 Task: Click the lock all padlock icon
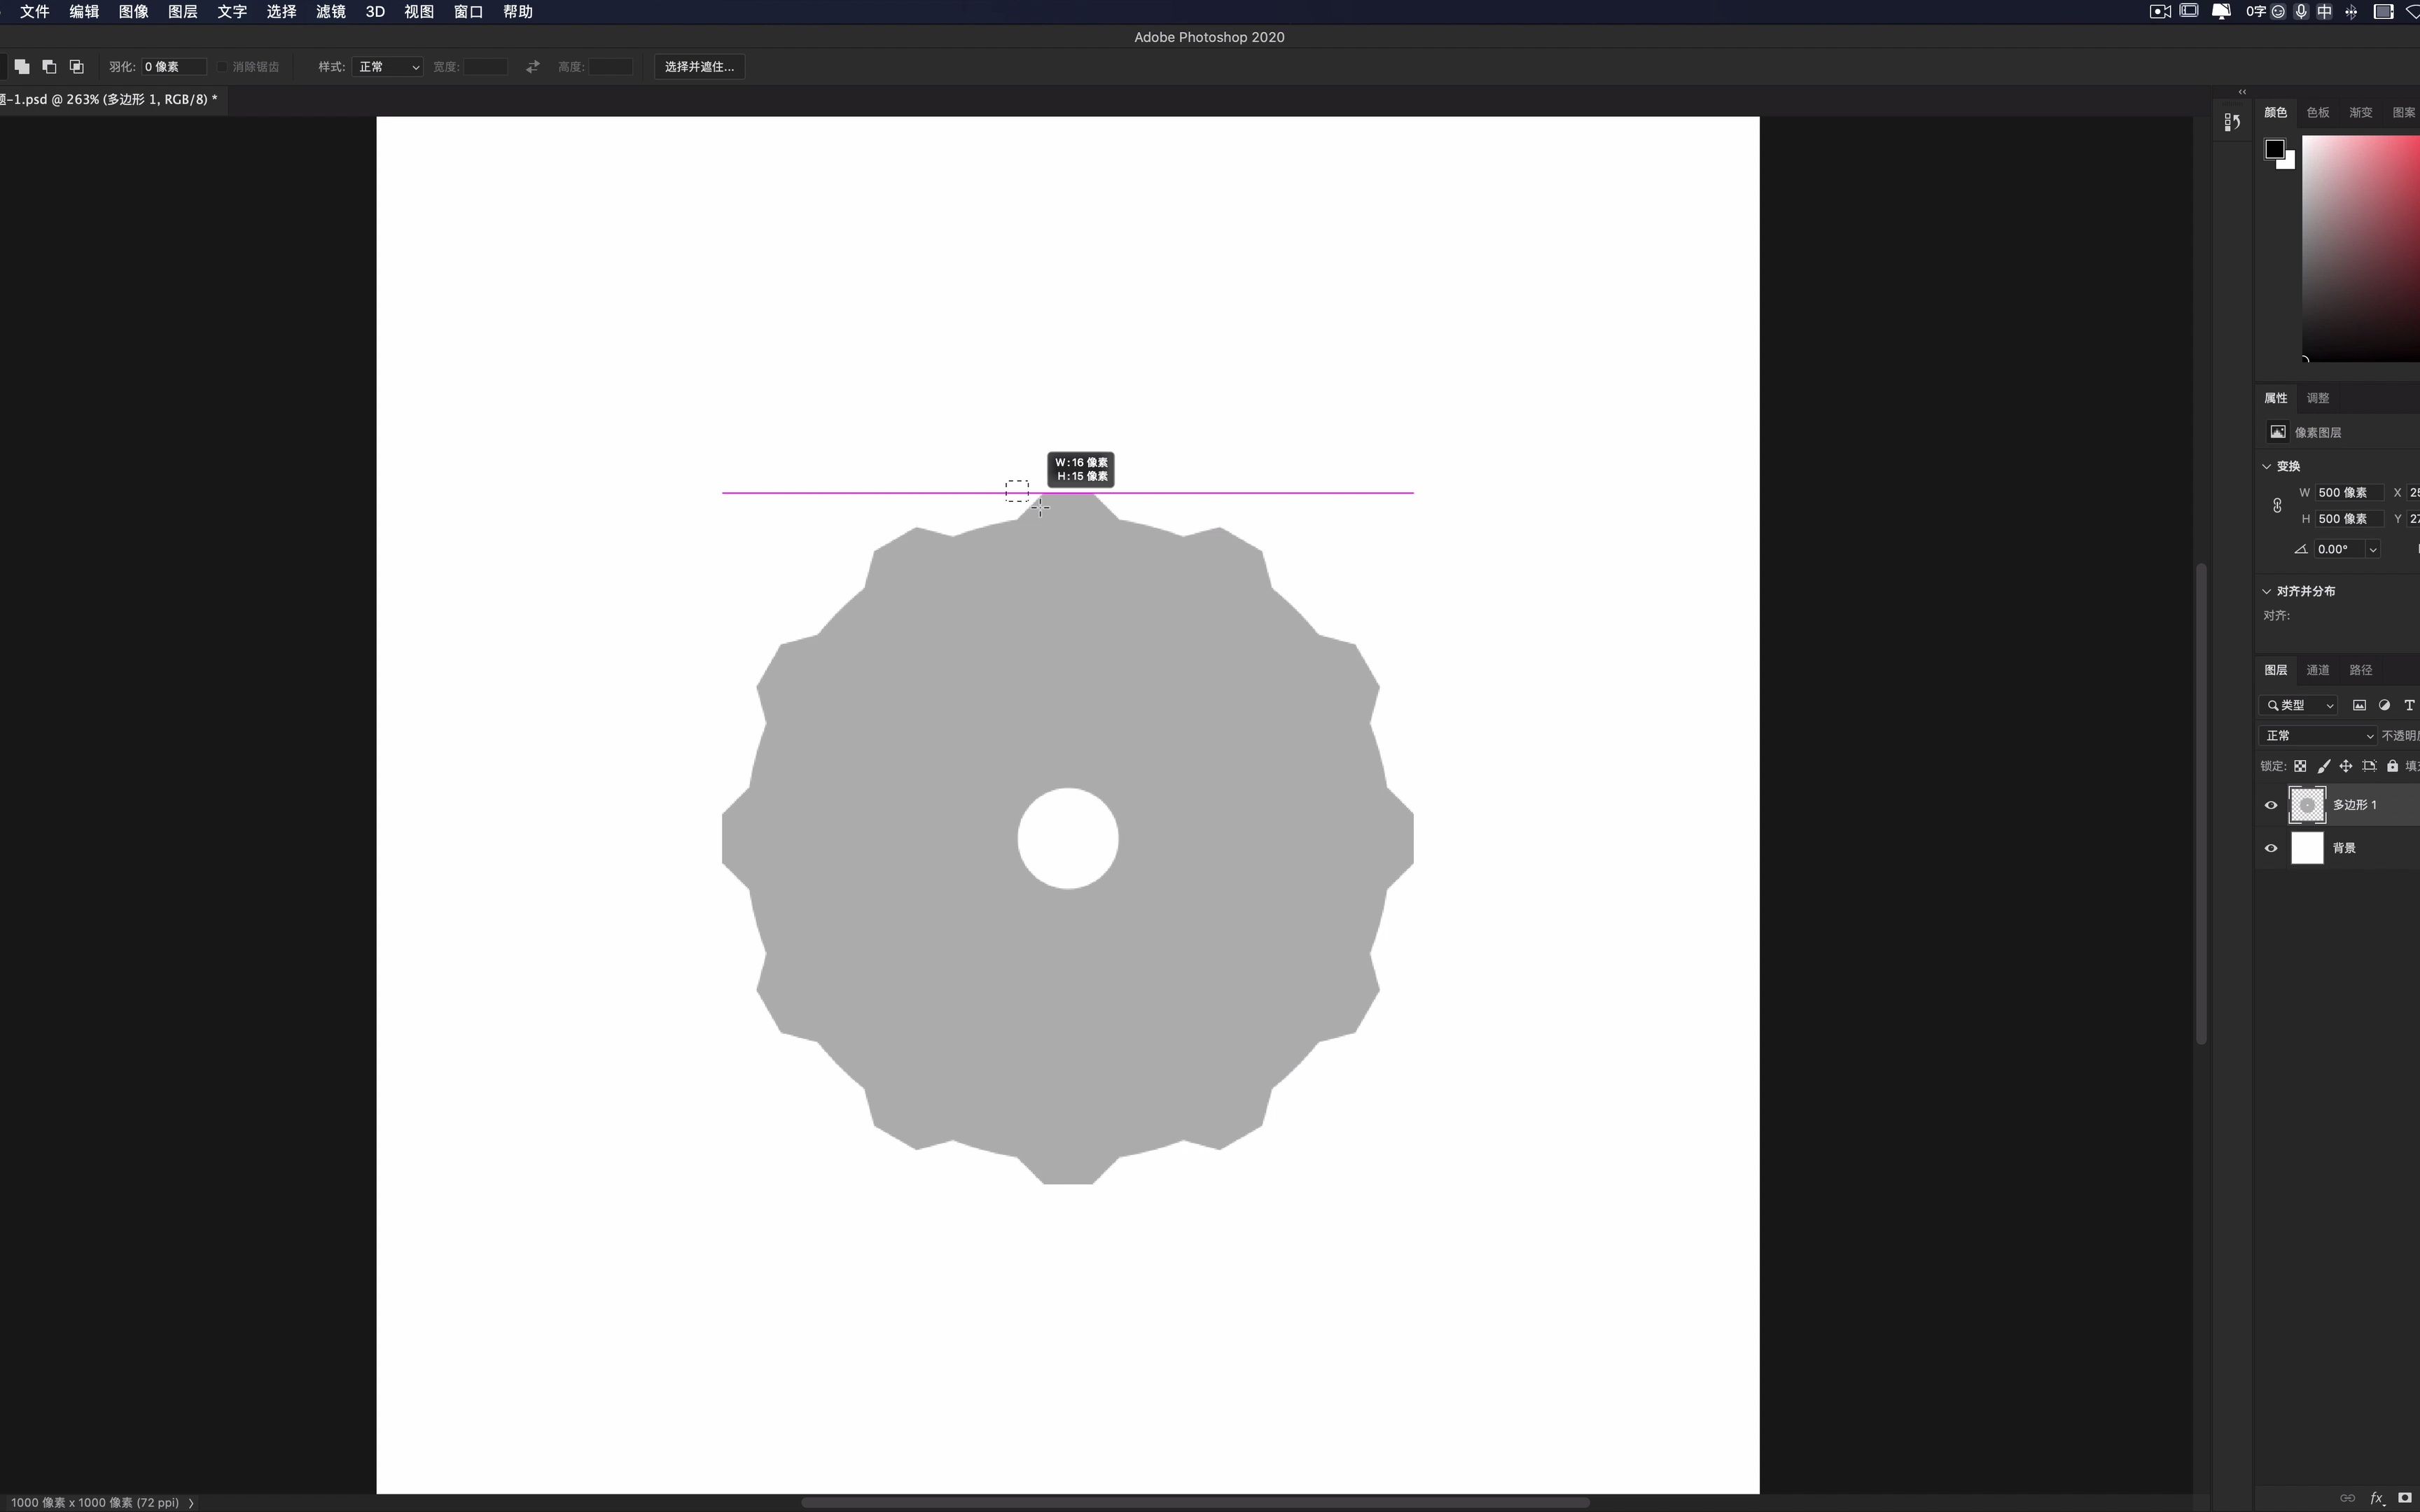click(2392, 766)
